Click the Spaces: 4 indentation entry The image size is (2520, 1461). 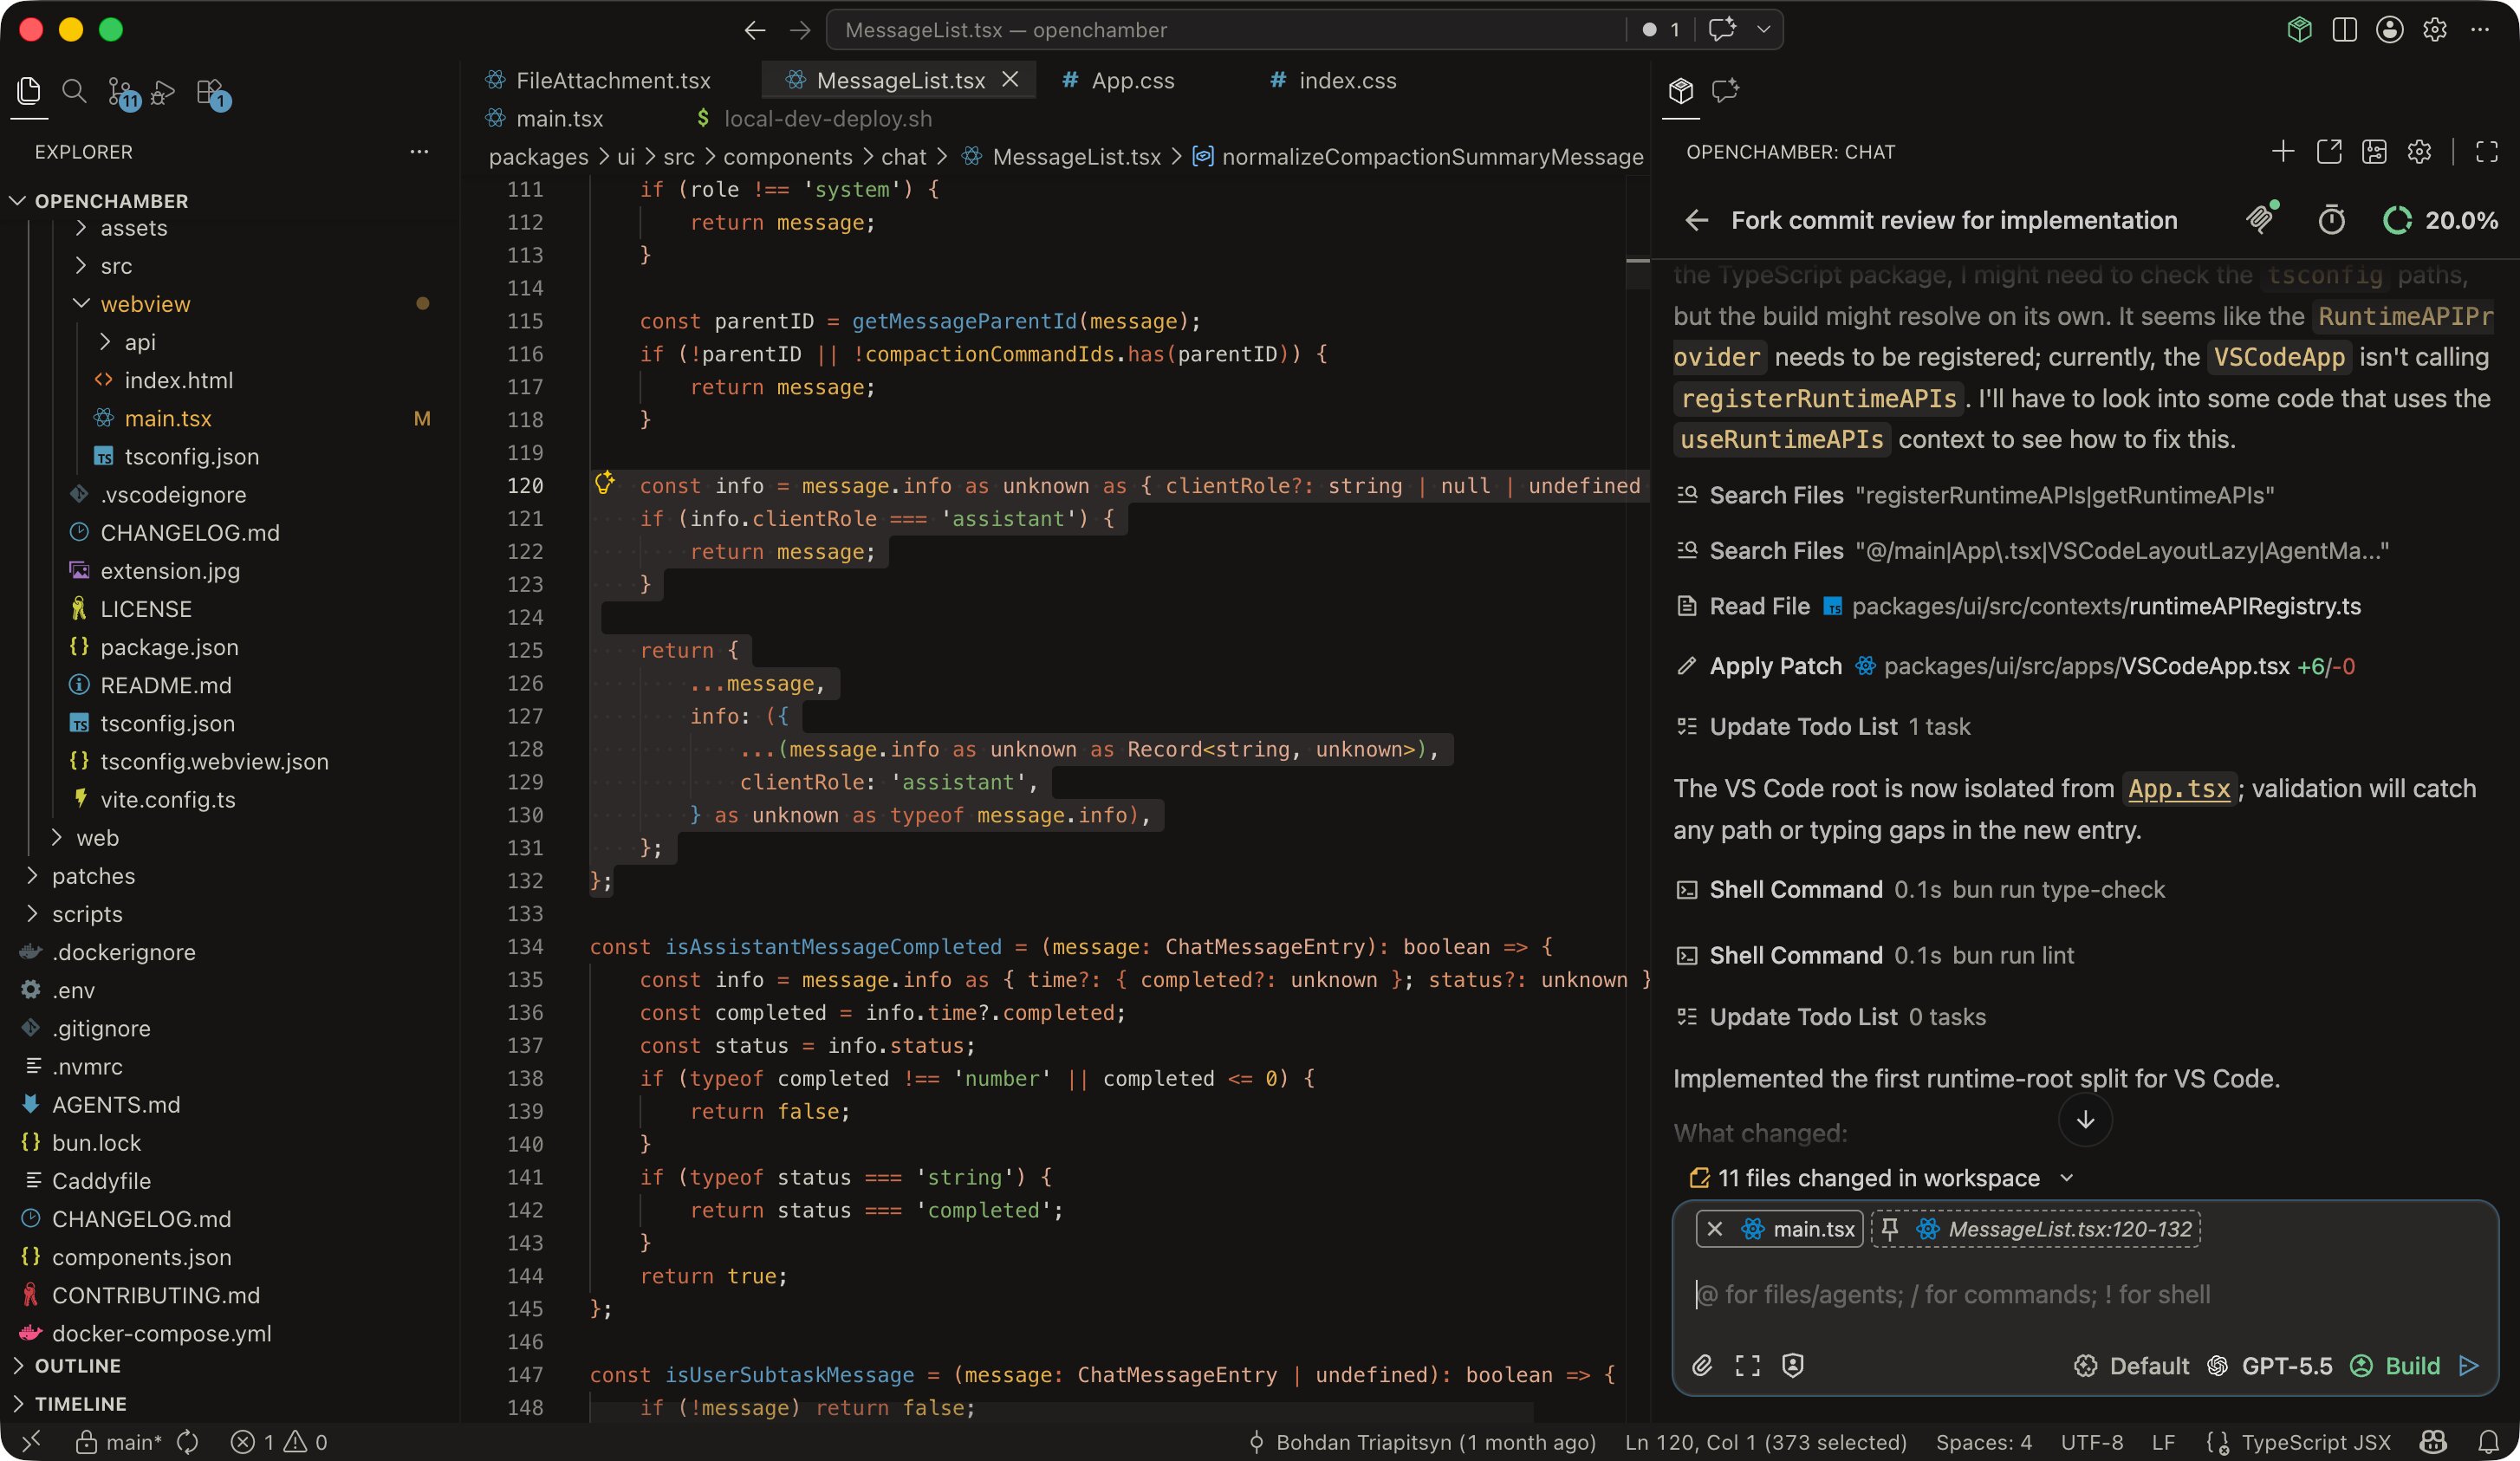tap(1983, 1441)
